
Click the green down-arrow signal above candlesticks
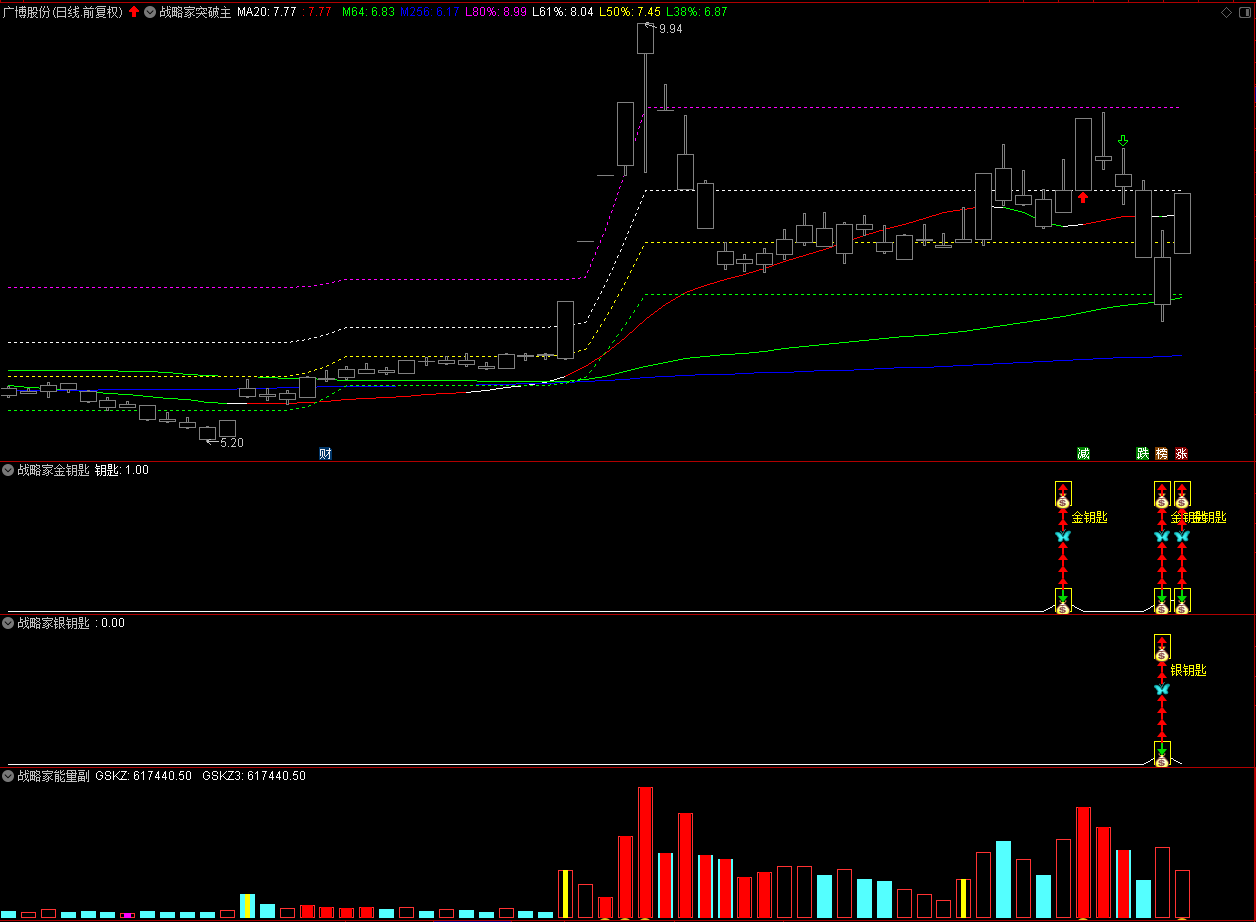click(x=1123, y=141)
